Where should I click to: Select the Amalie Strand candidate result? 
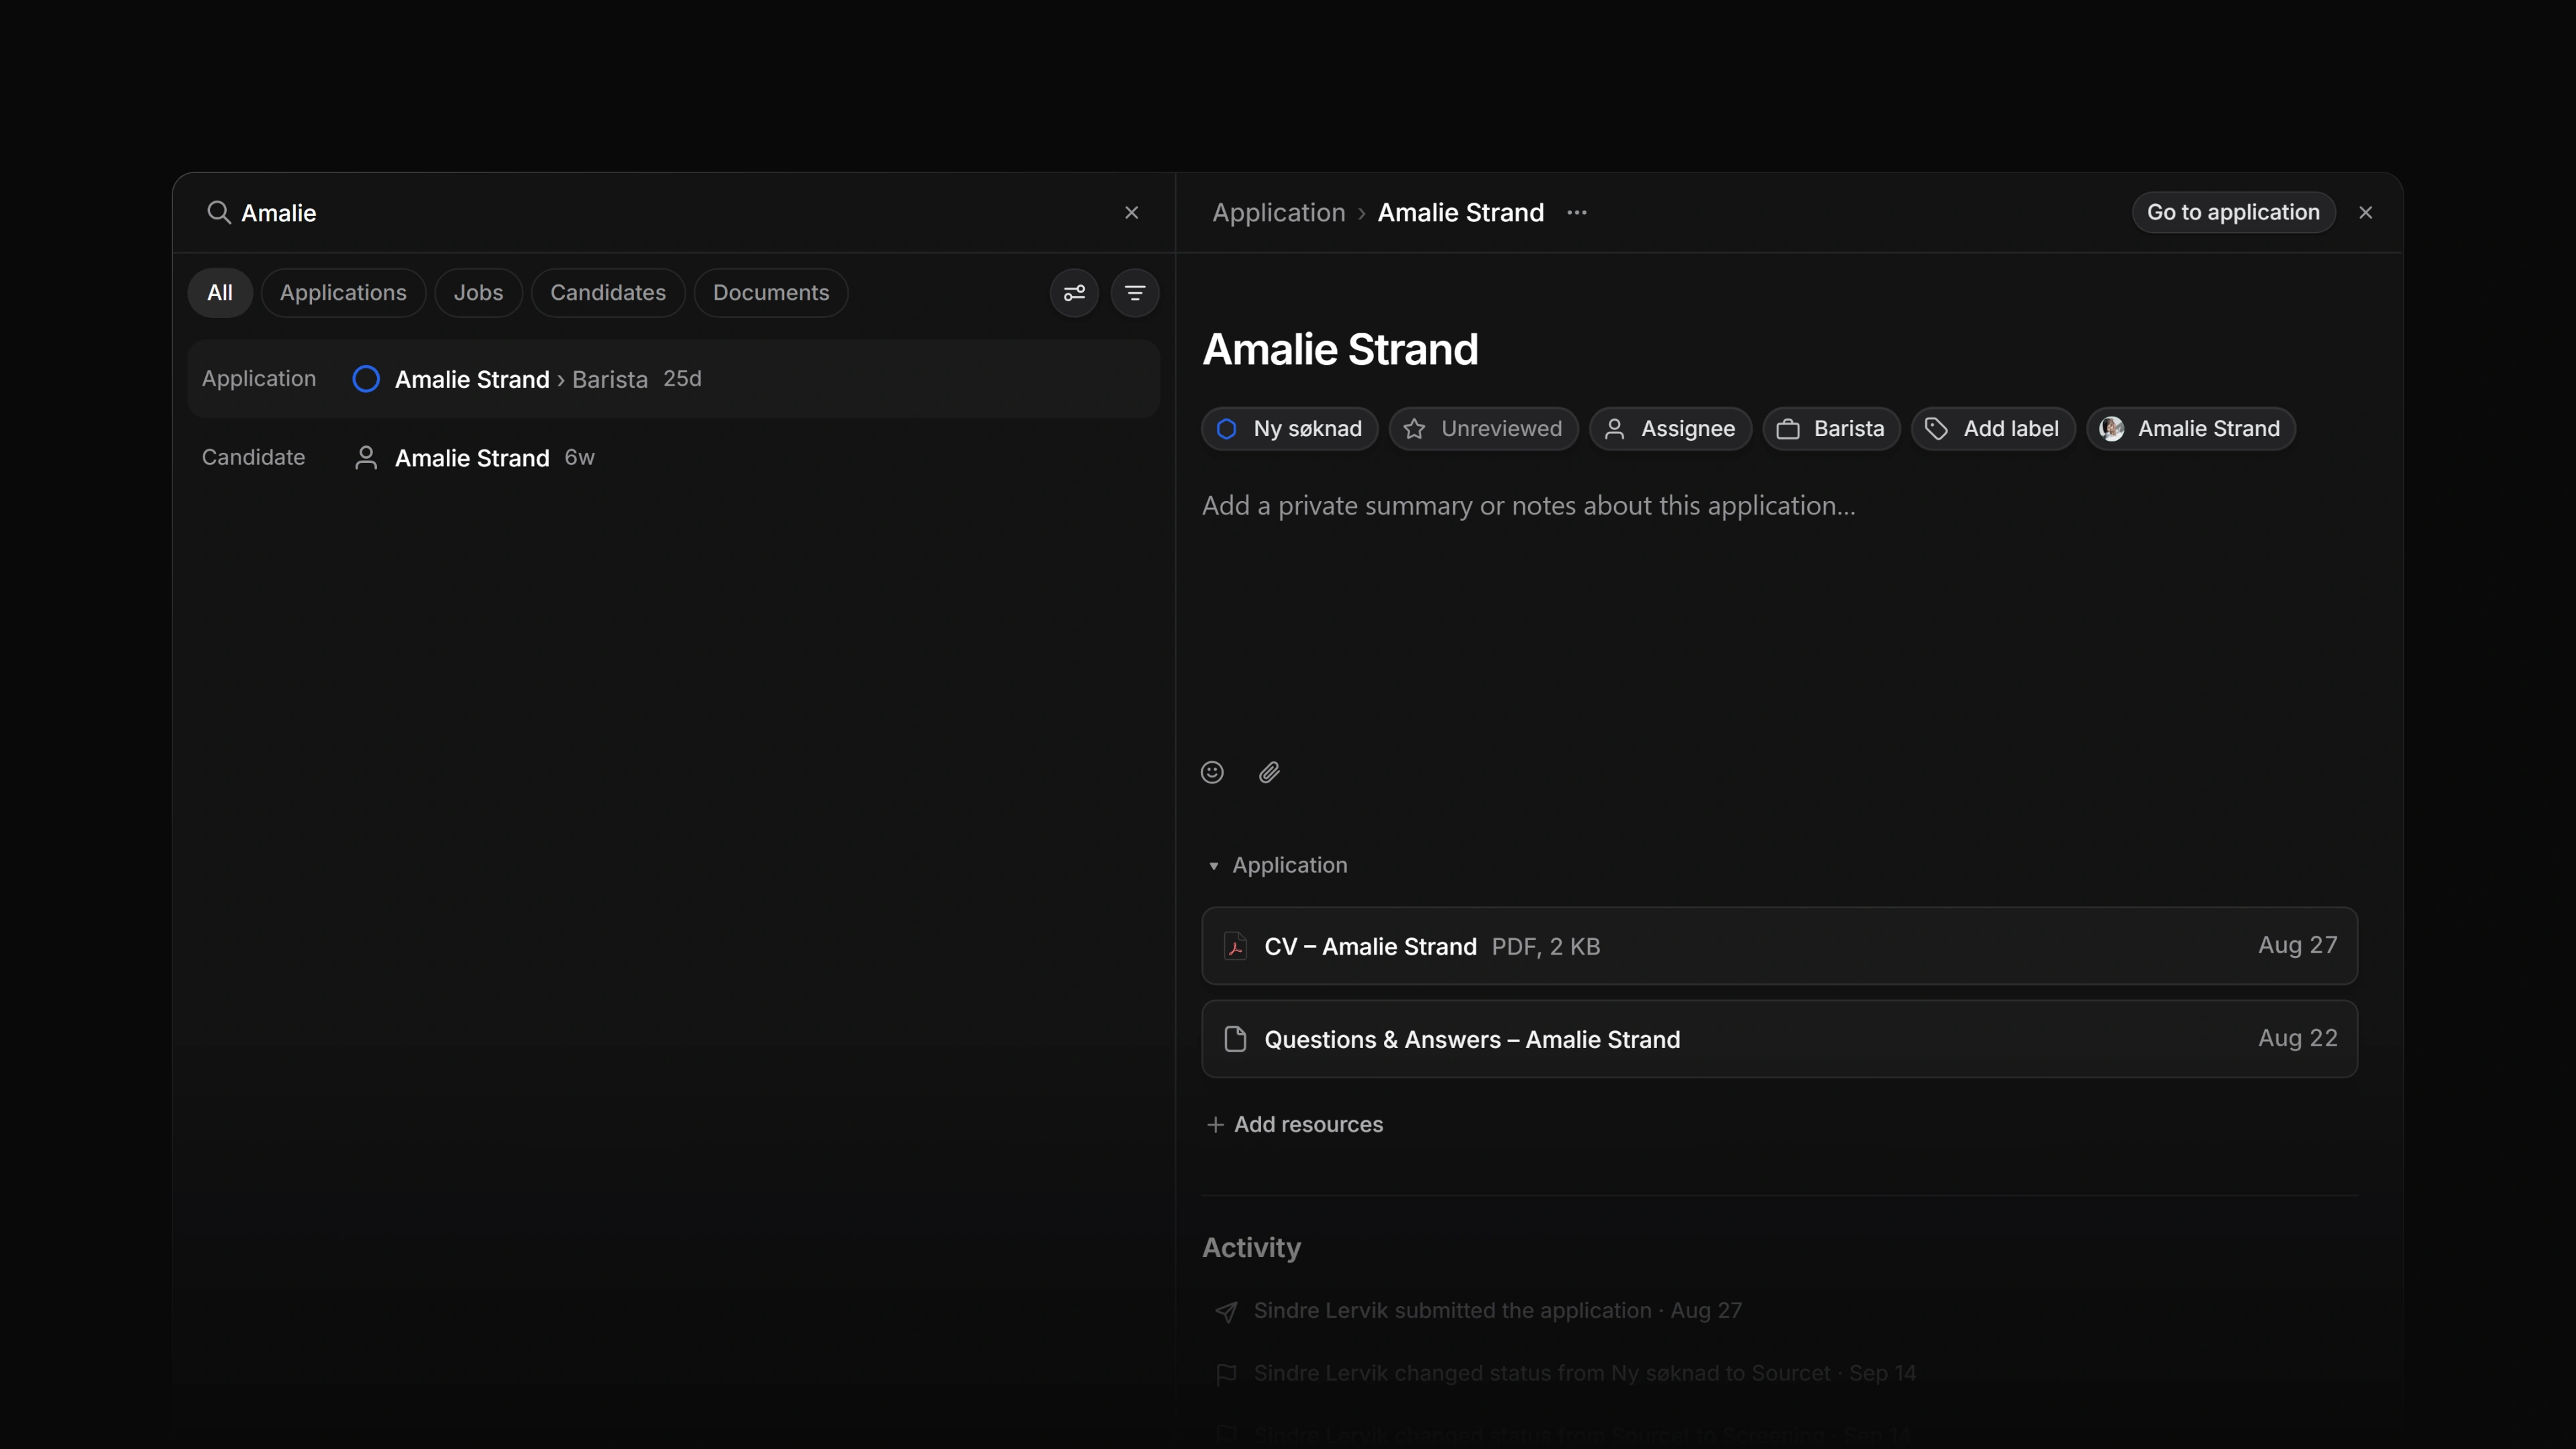[x=674, y=458]
